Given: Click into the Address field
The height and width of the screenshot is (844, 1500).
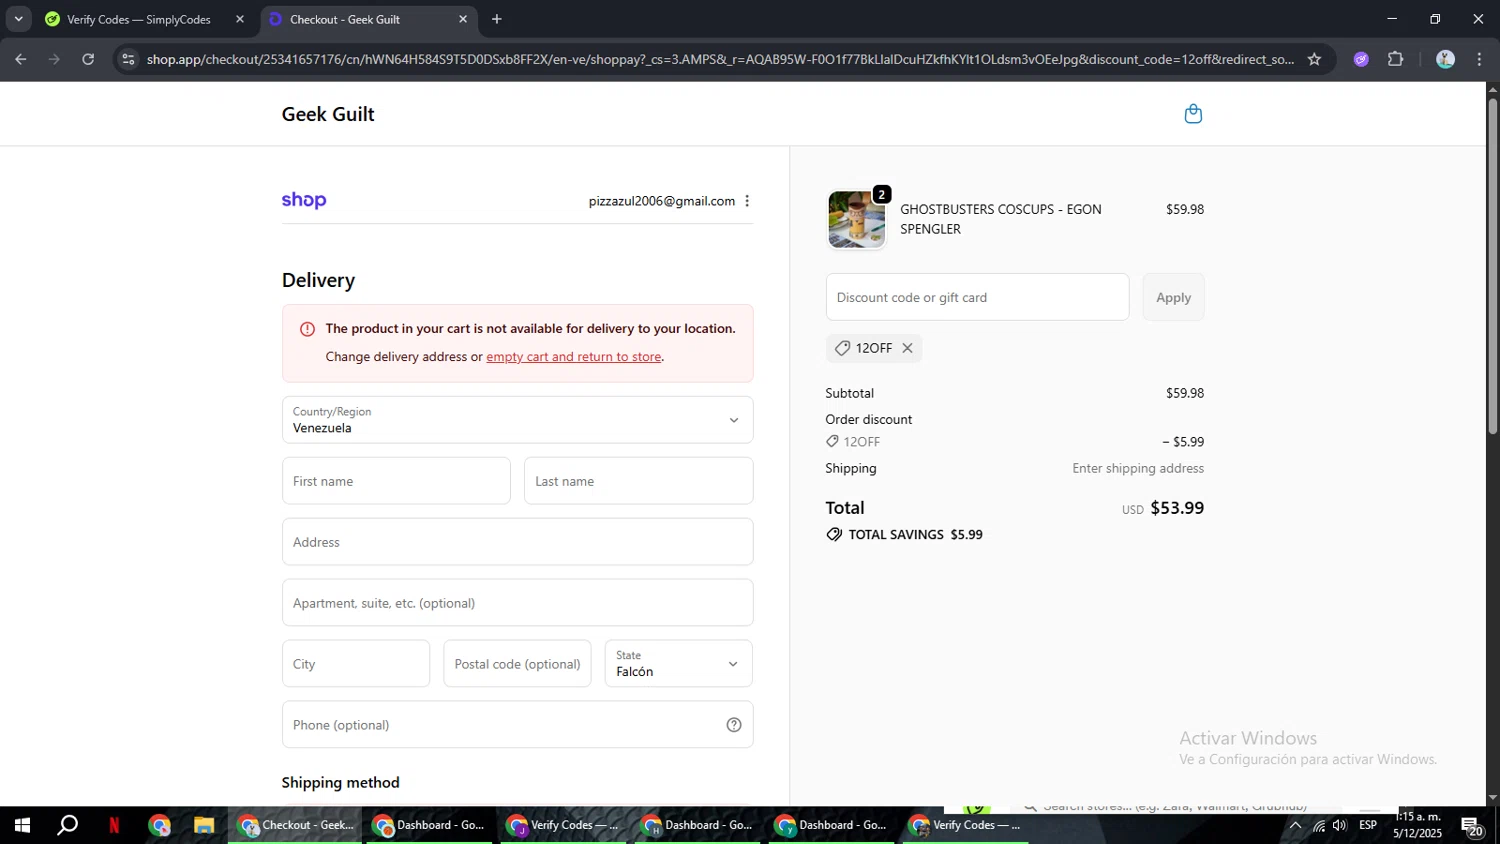Looking at the screenshot, I should 517,542.
